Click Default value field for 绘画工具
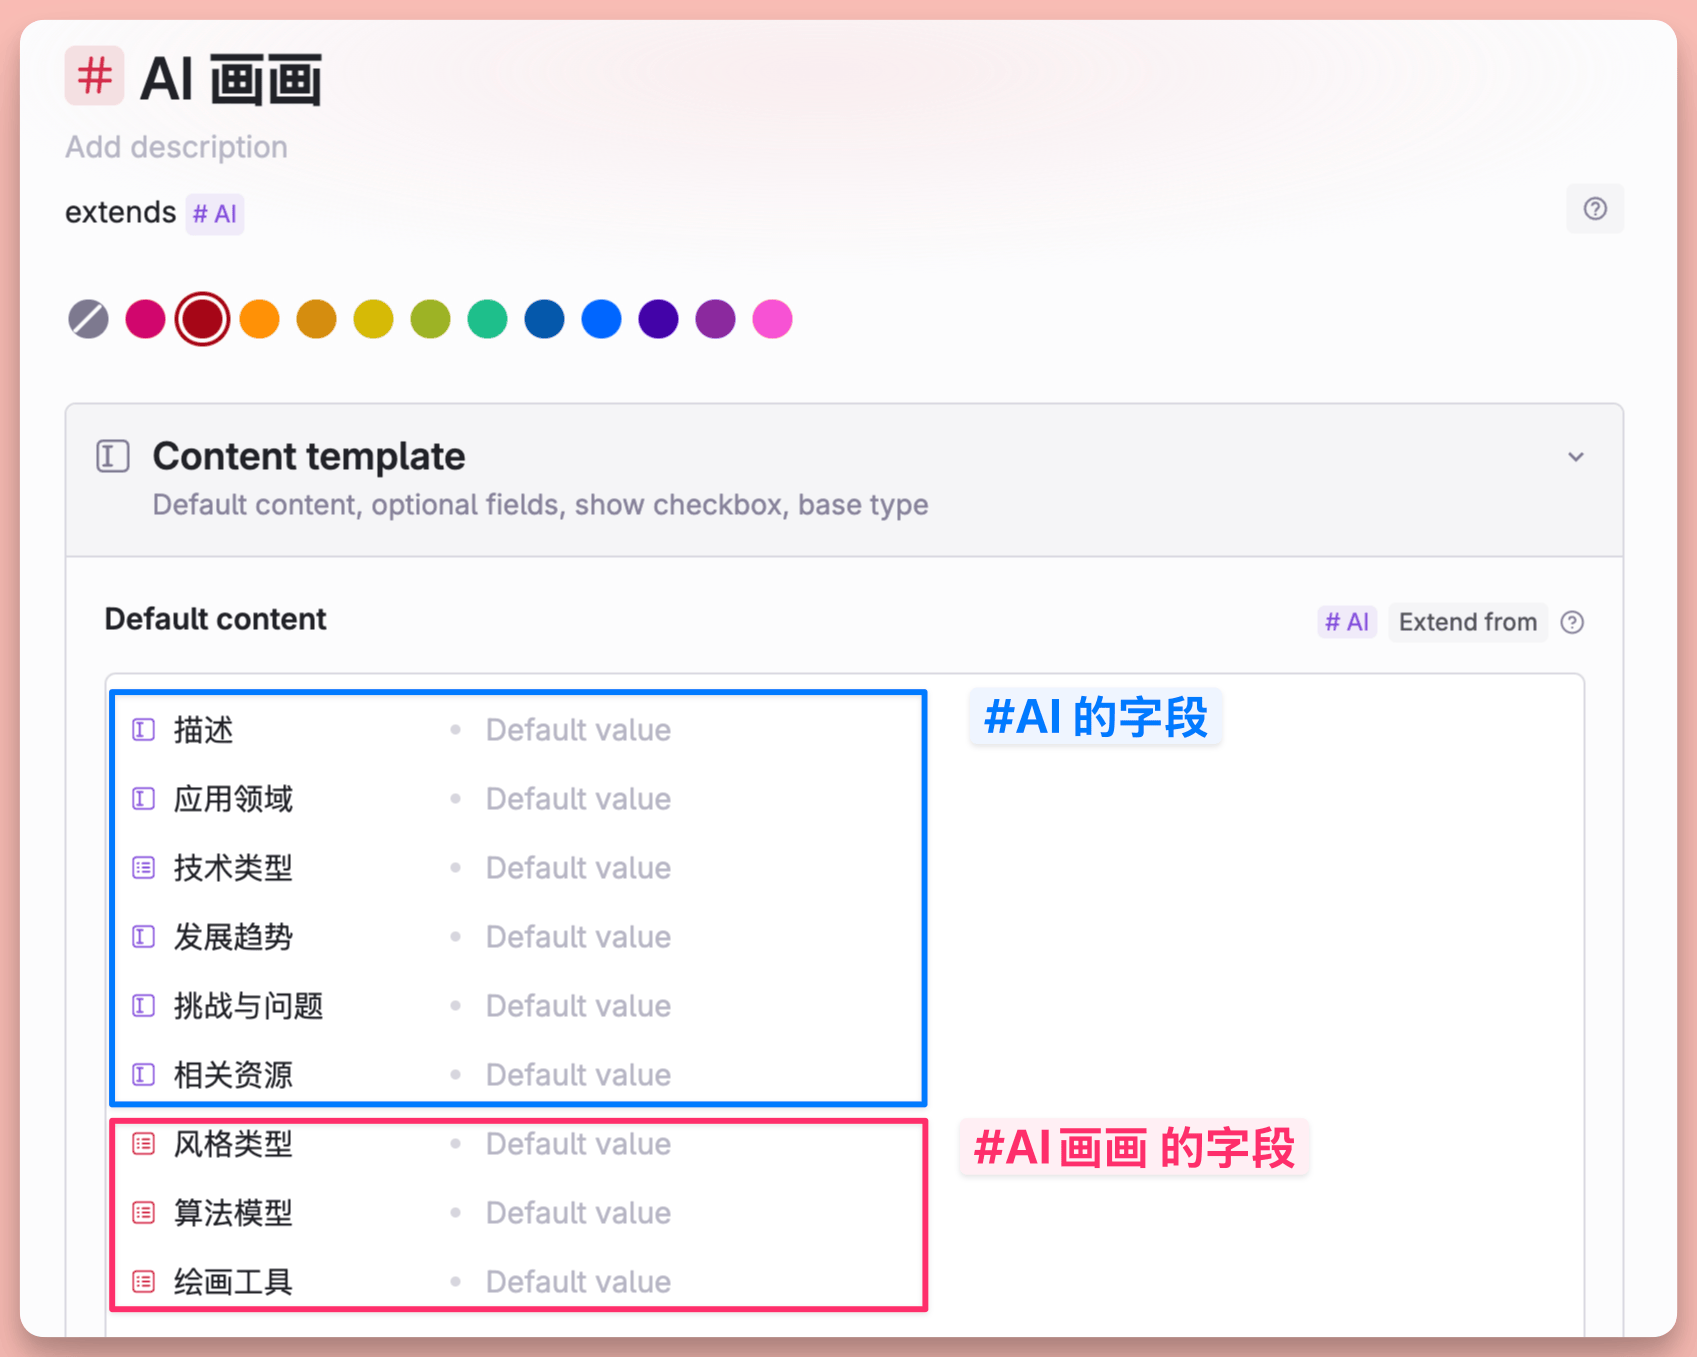 click(x=578, y=1282)
